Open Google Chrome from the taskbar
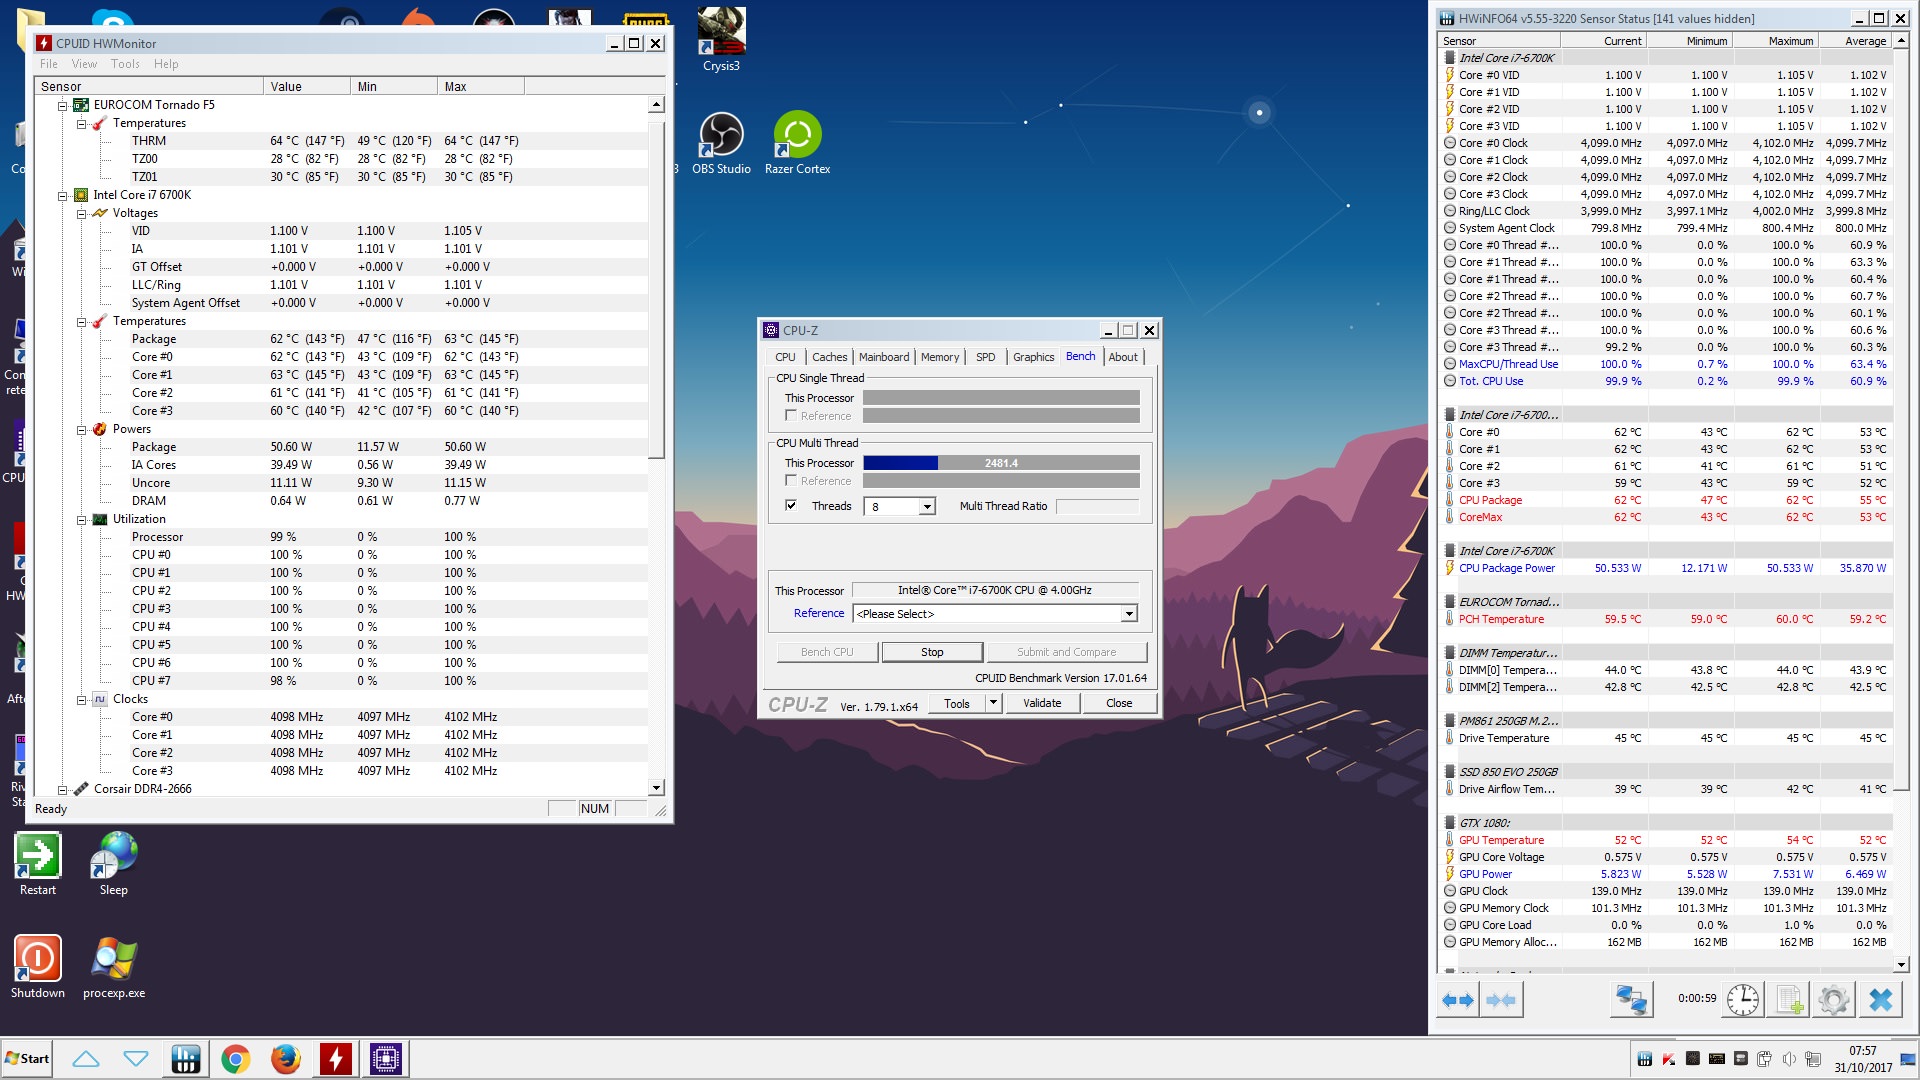This screenshot has height=1080, width=1920. click(x=236, y=1058)
